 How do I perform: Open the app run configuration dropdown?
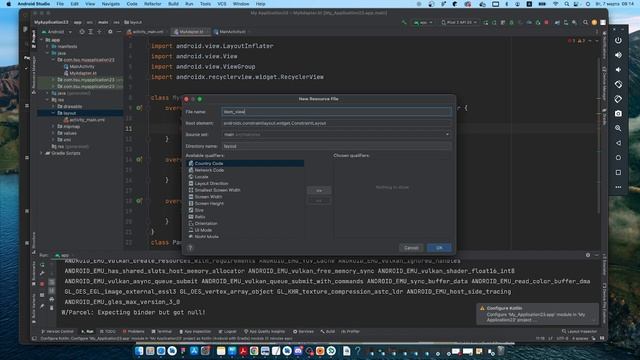422,22
